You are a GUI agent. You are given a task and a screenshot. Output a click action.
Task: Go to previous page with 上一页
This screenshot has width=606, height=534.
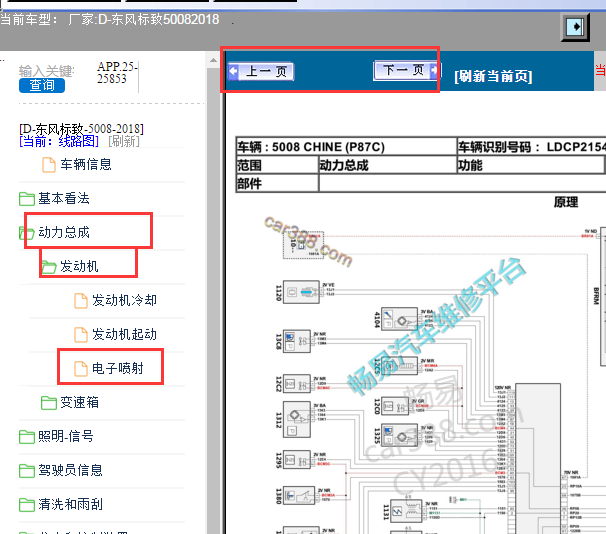pos(261,71)
